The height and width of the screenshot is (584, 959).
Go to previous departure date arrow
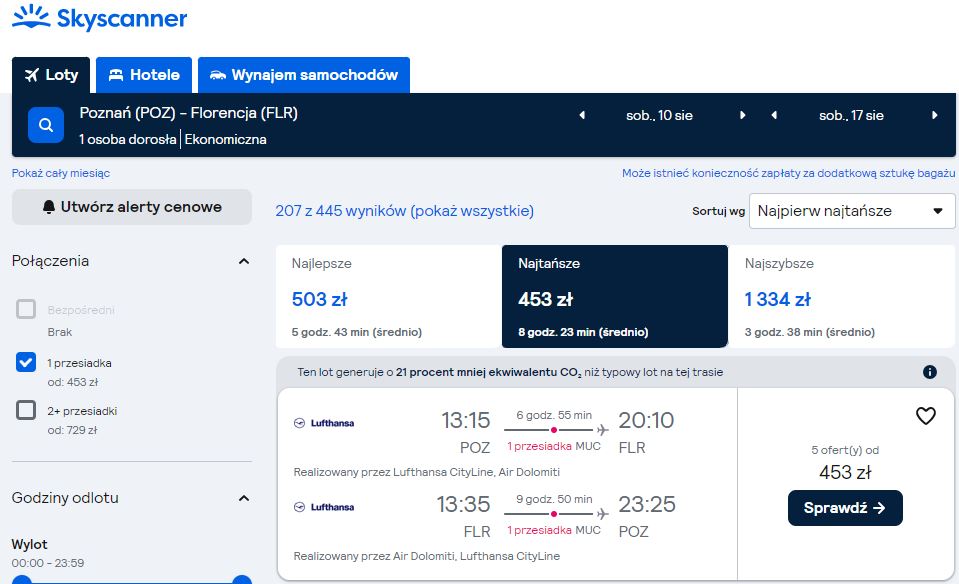[x=582, y=115]
